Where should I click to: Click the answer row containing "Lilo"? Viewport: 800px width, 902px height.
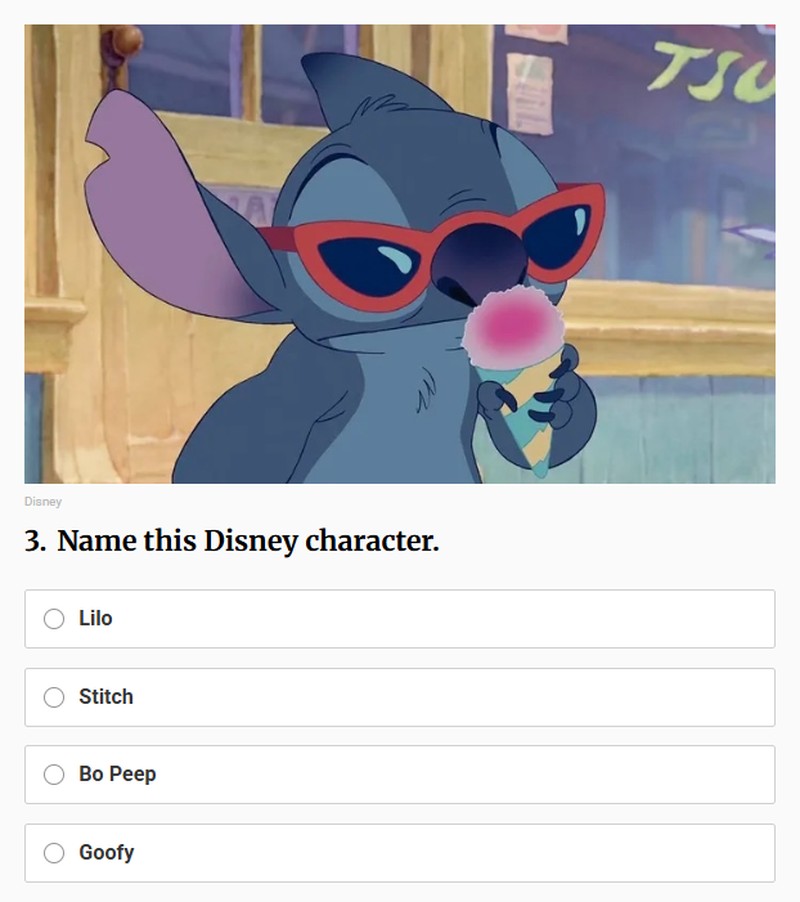pyautogui.click(x=400, y=618)
